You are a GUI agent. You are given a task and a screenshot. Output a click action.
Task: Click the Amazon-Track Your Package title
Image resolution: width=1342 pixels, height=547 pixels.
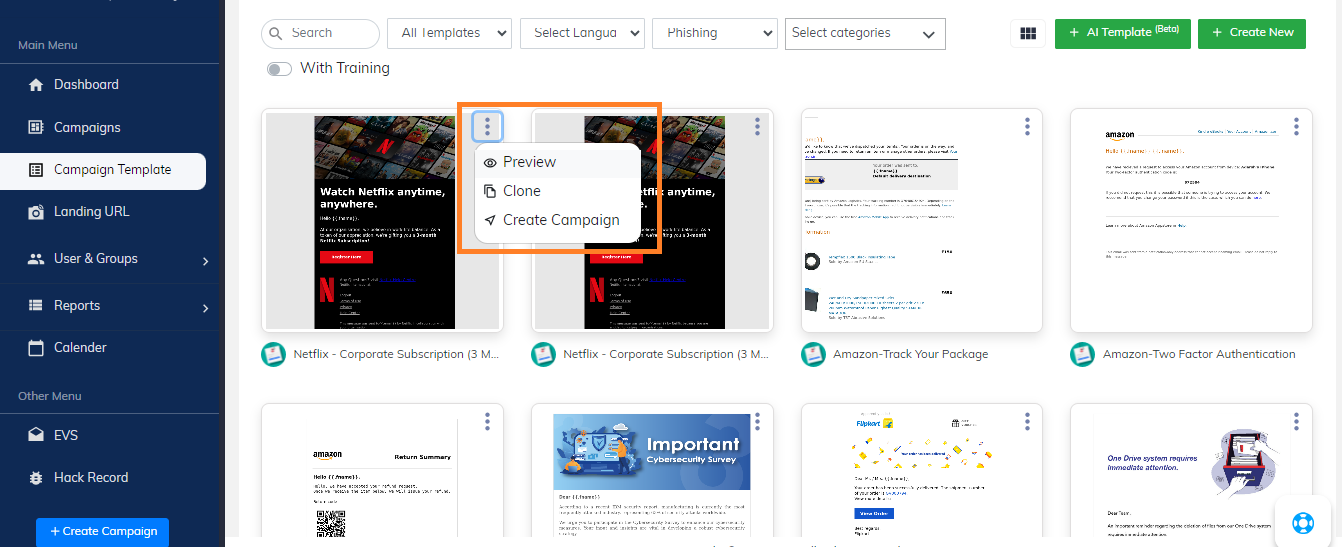pos(910,354)
